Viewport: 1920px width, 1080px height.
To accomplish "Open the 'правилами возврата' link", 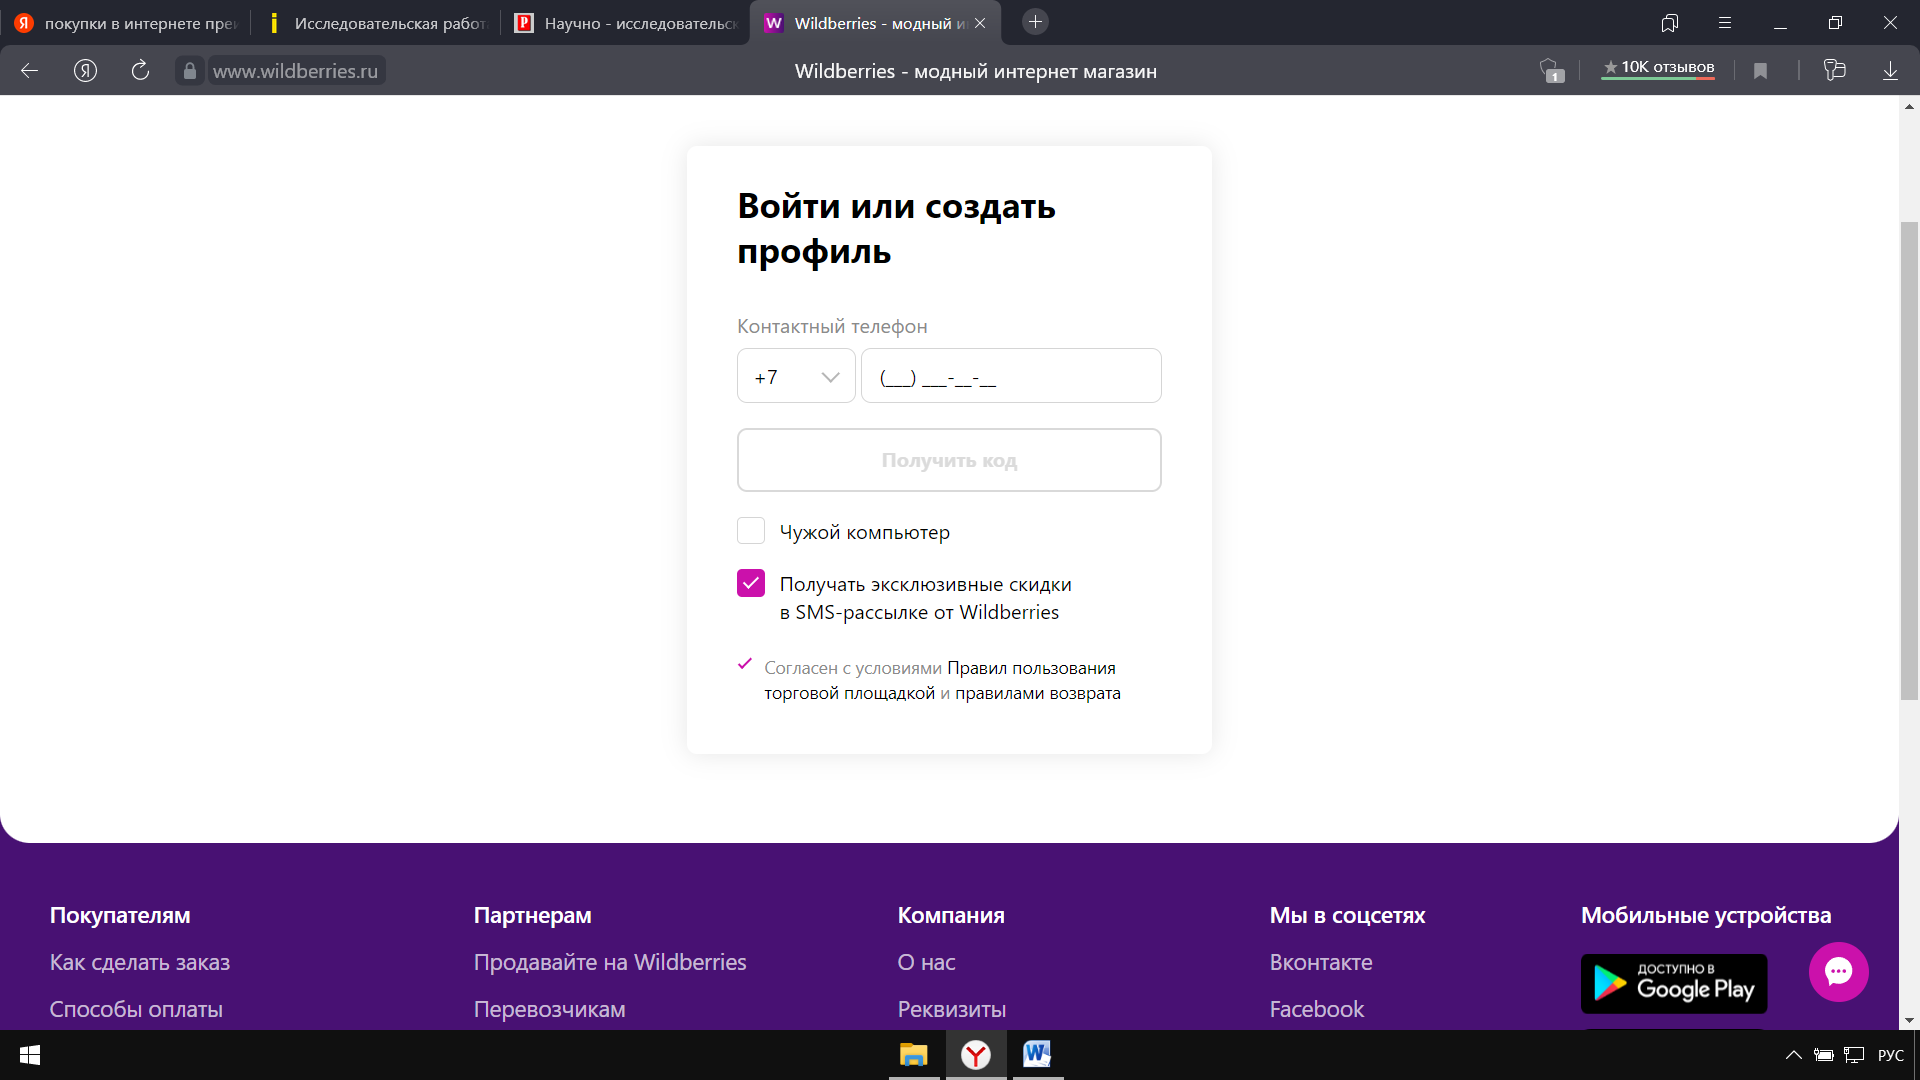I will coord(1037,693).
